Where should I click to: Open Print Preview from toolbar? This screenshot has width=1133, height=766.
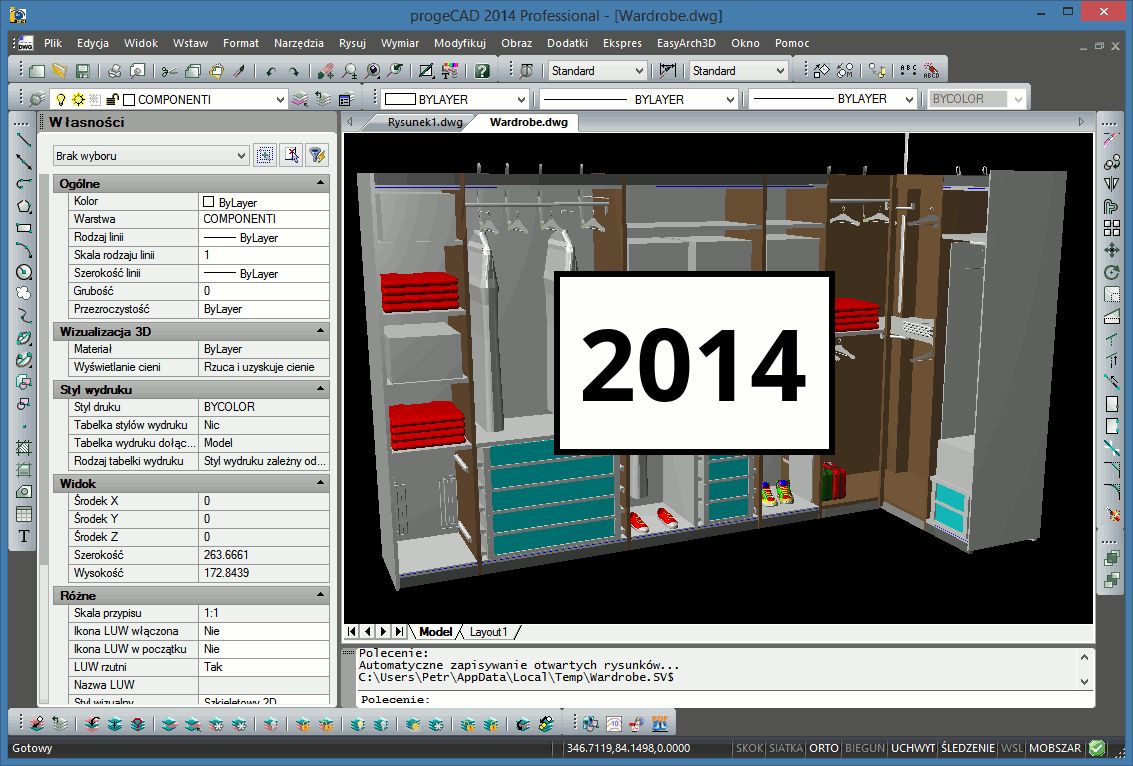(137, 71)
